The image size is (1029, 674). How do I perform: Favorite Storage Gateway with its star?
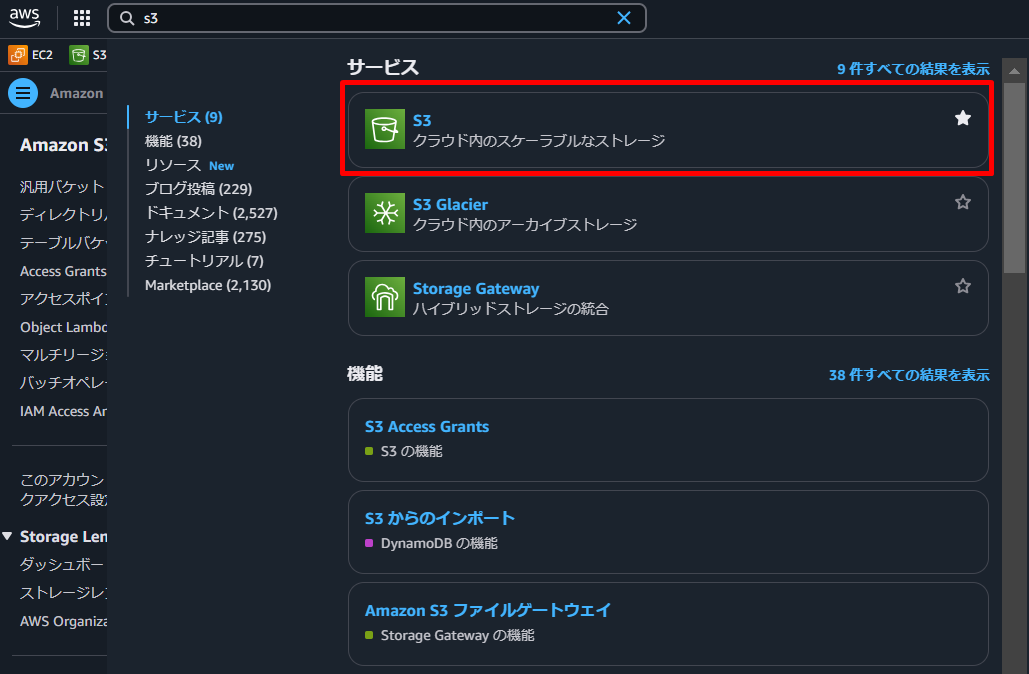(963, 286)
